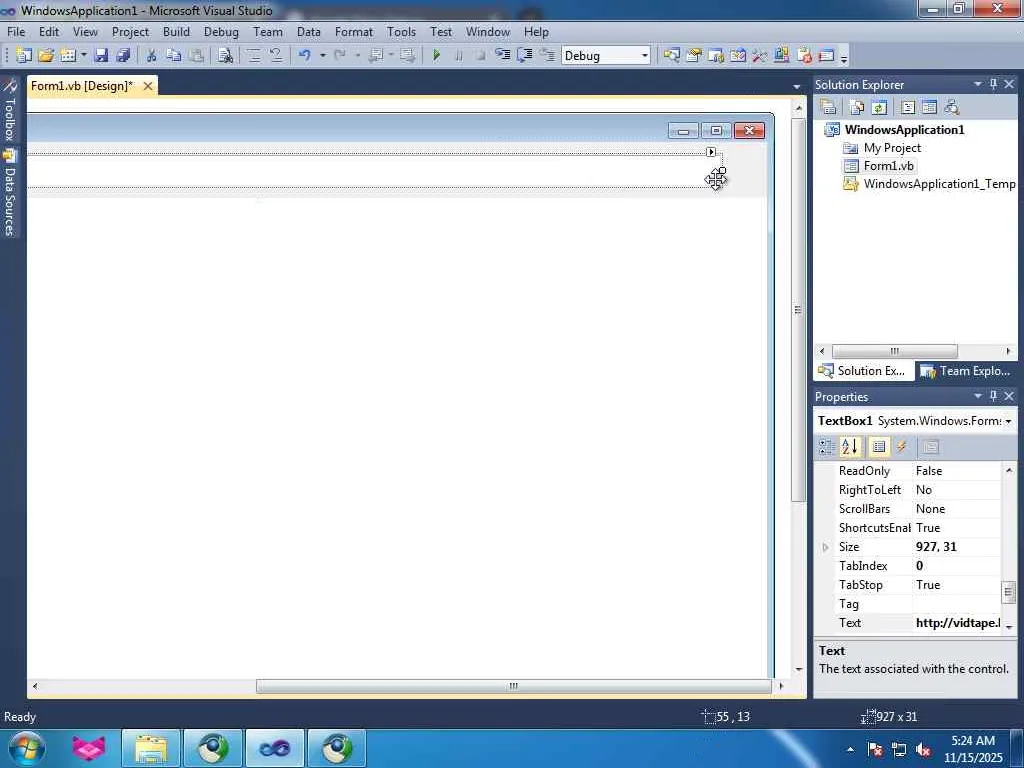
Task: Close the Form1.vb [Design] tab
Action: pyautogui.click(x=148, y=86)
